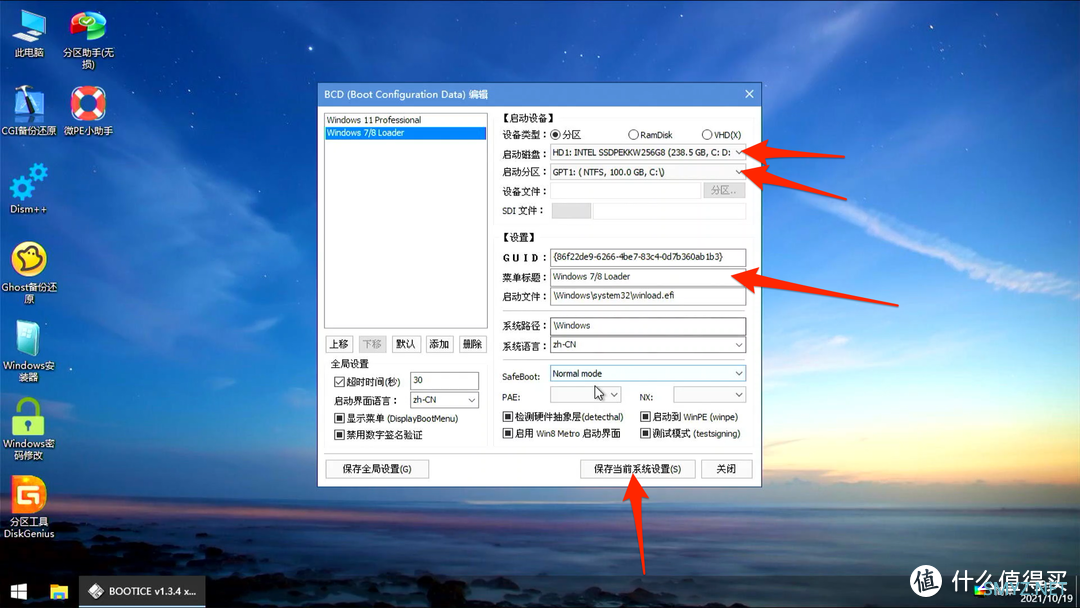1080x608 pixels.
Task: Focus the 系统路径 \Windows field
Action: point(647,326)
